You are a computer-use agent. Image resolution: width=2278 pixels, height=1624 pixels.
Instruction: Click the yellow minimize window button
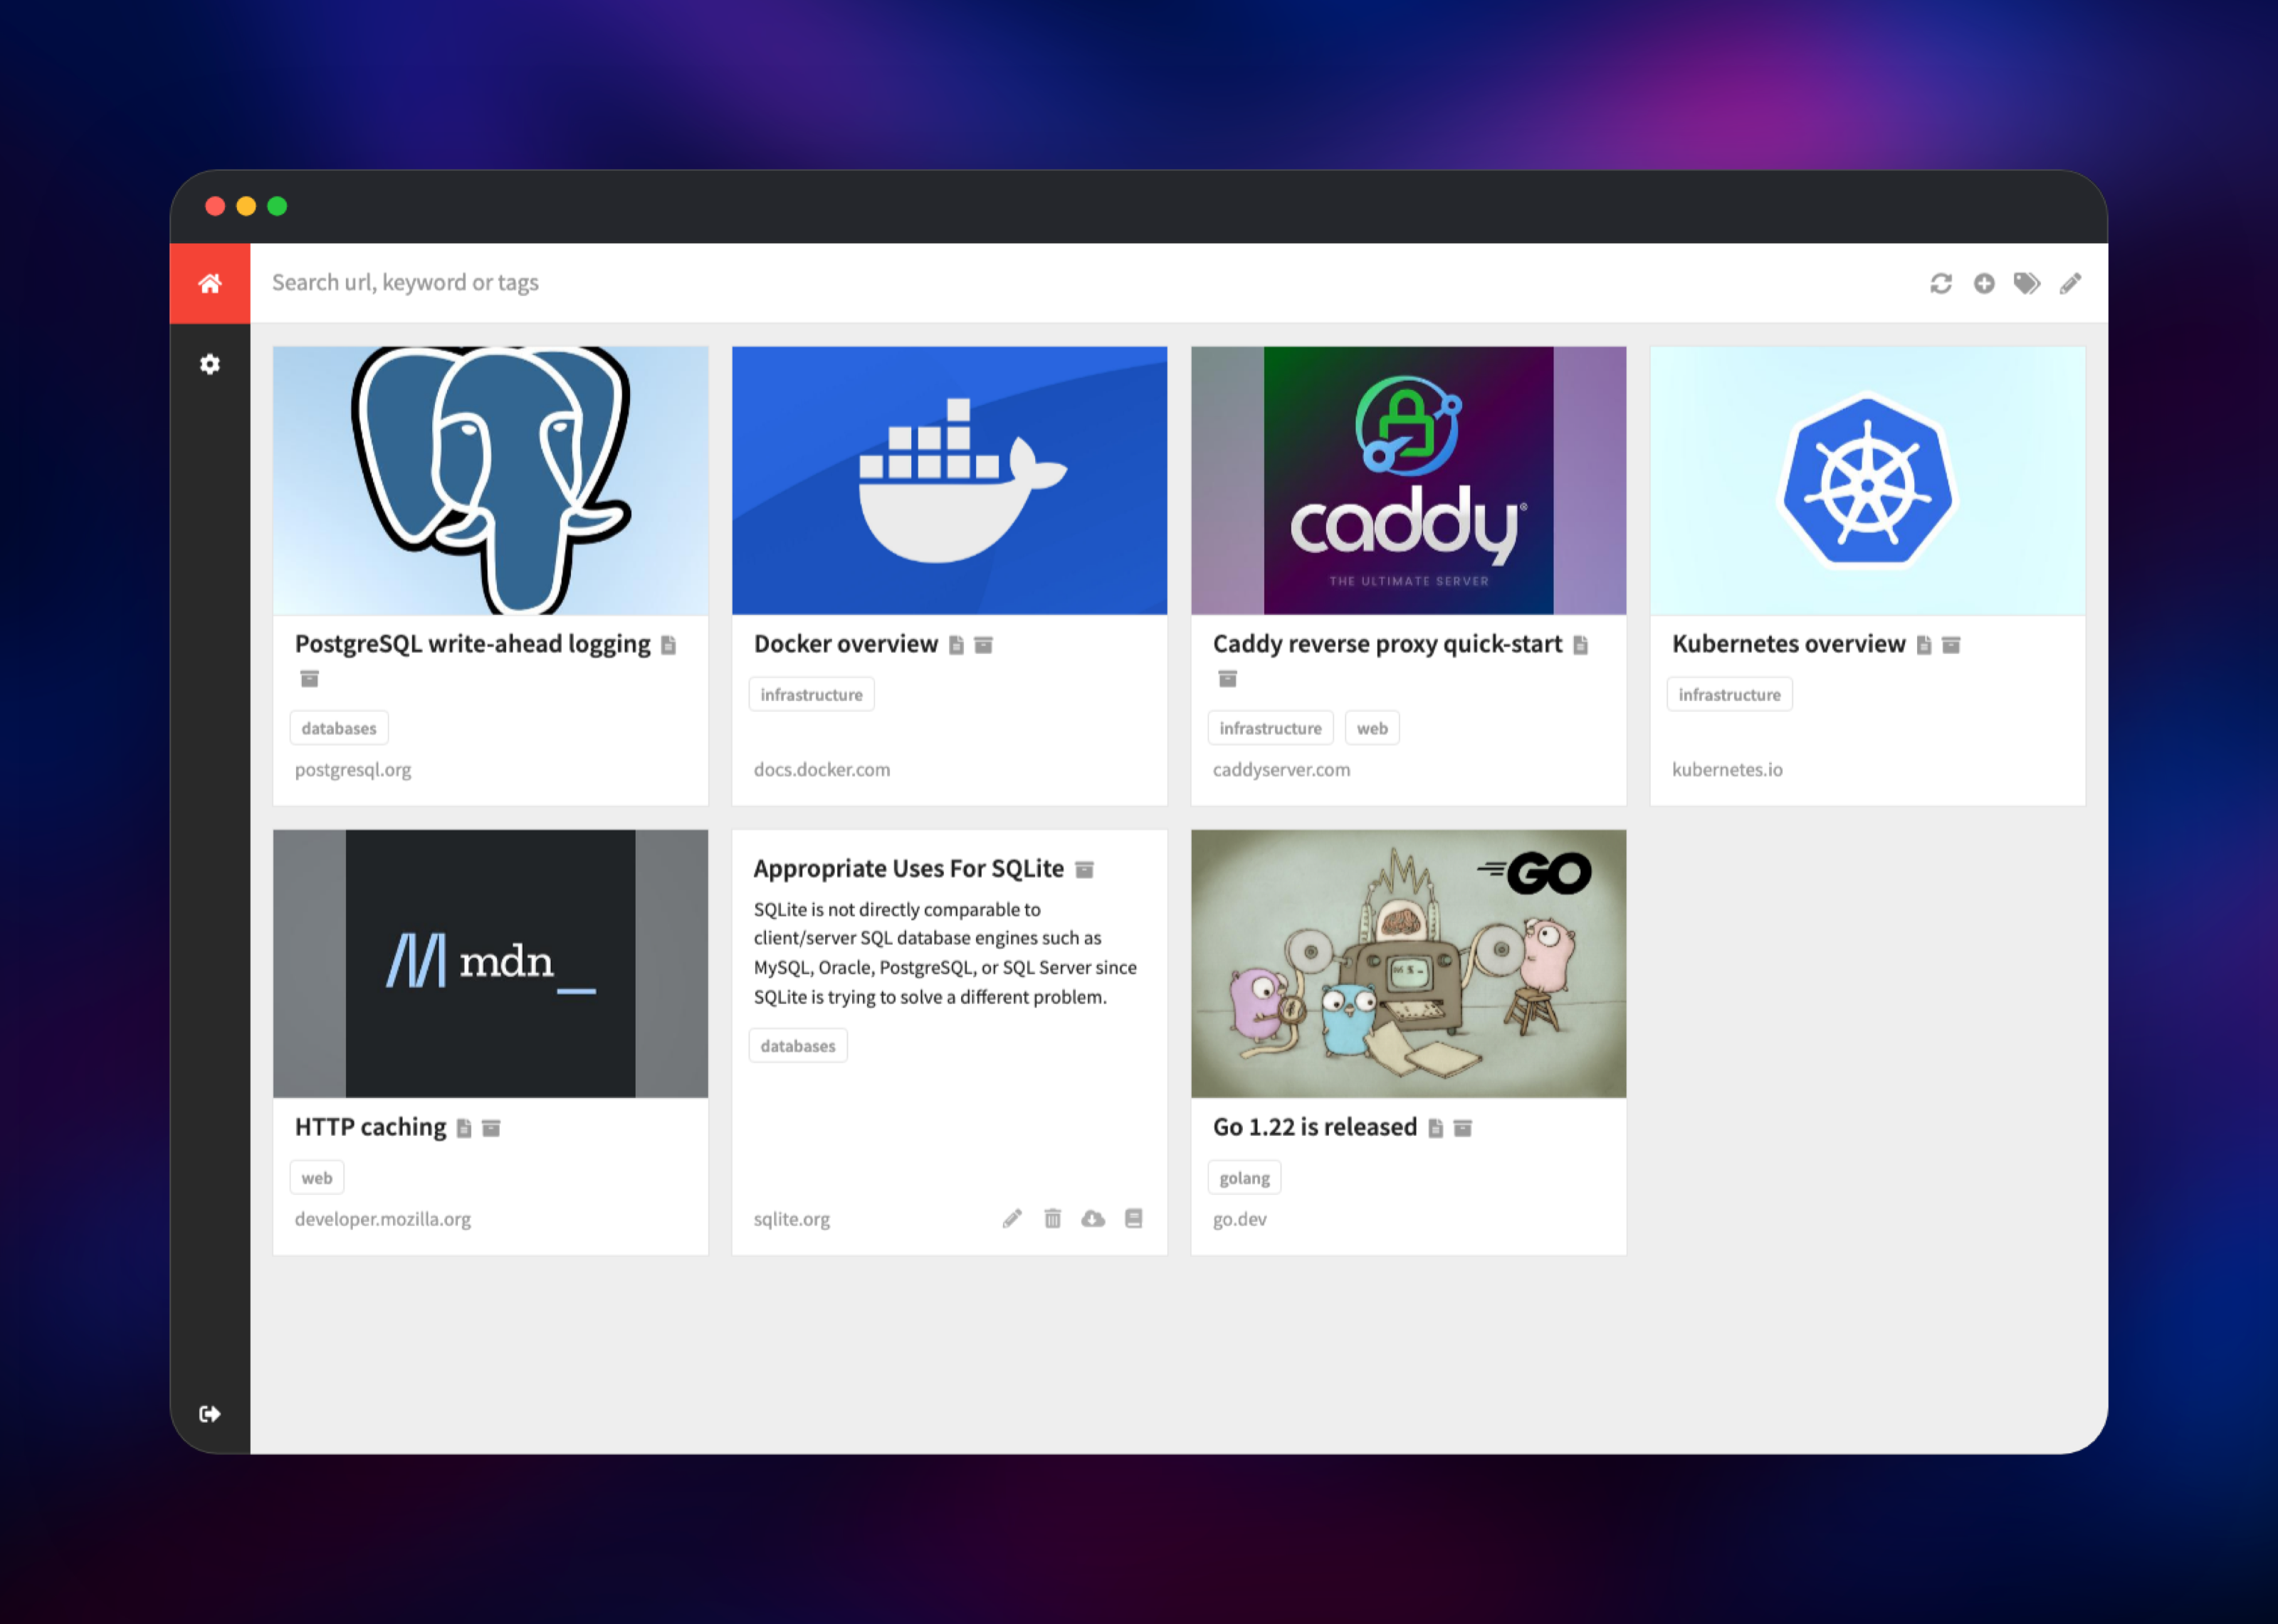click(x=246, y=206)
